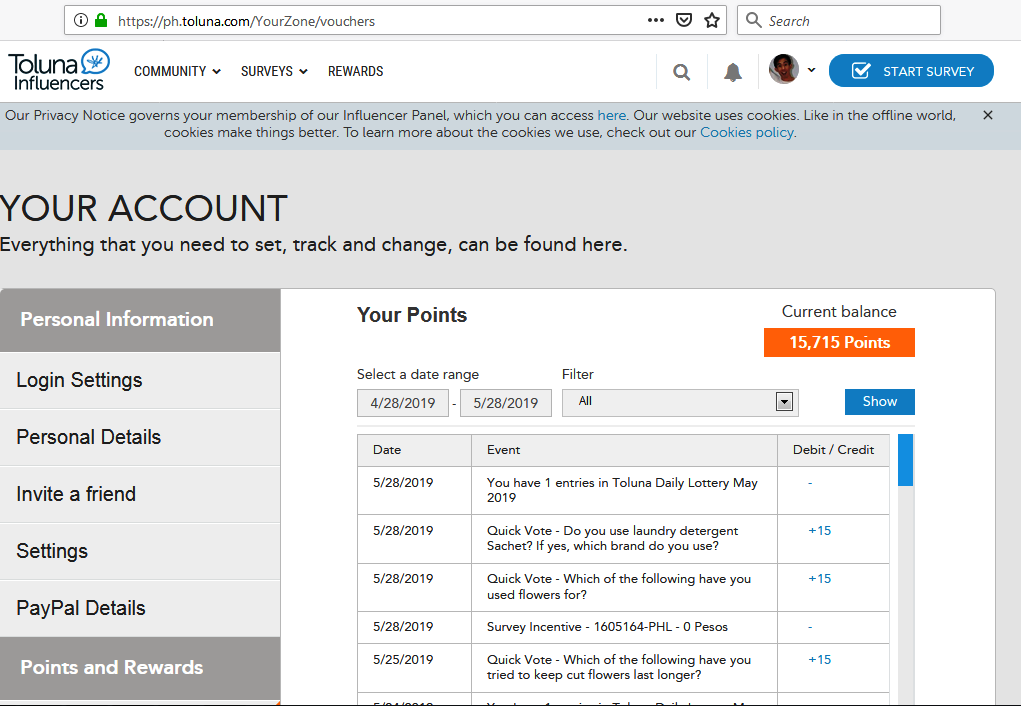Click site info icon in address bar
1021x706 pixels.
click(81, 20)
